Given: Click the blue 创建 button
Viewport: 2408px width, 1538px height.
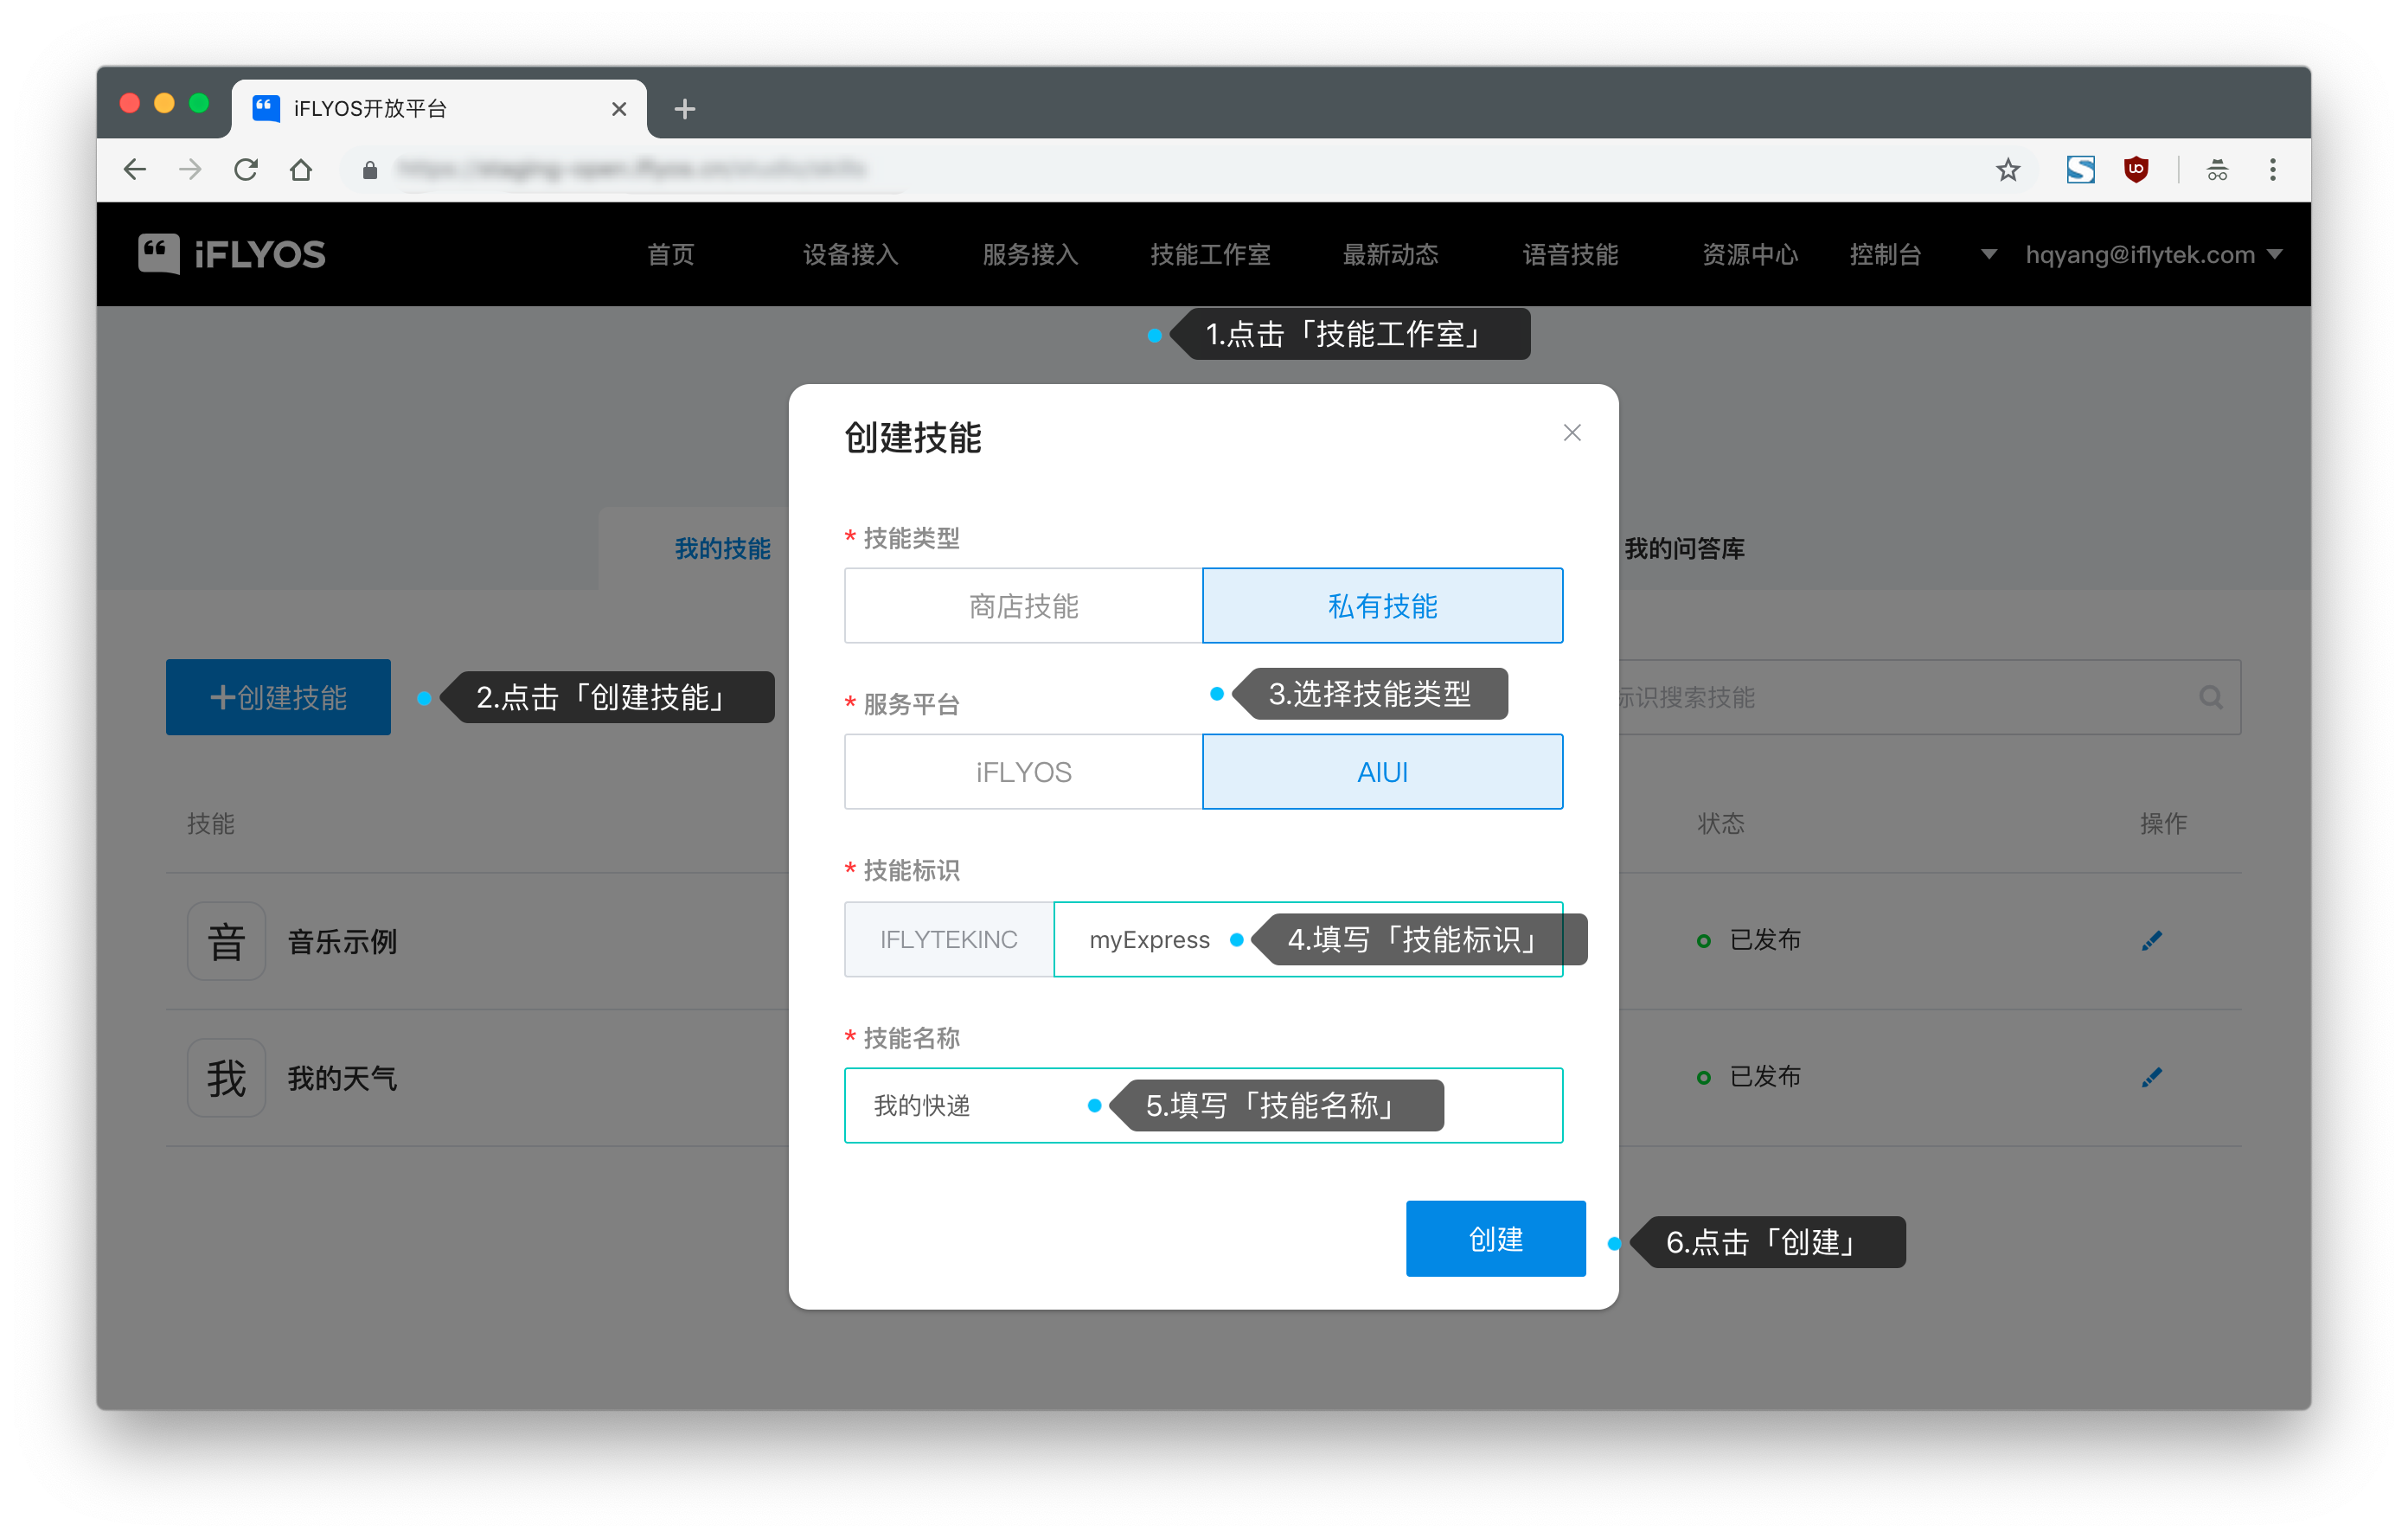Looking at the screenshot, I should tap(1496, 1239).
